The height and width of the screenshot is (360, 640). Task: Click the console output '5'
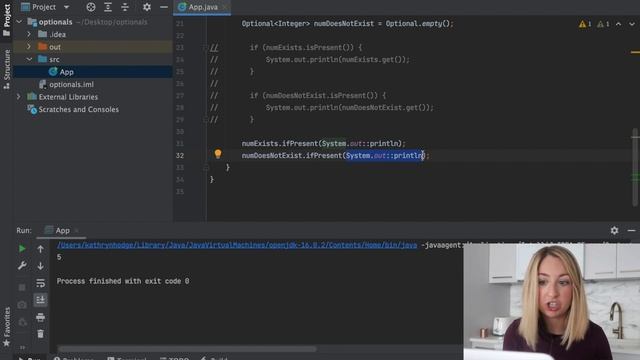(59, 257)
